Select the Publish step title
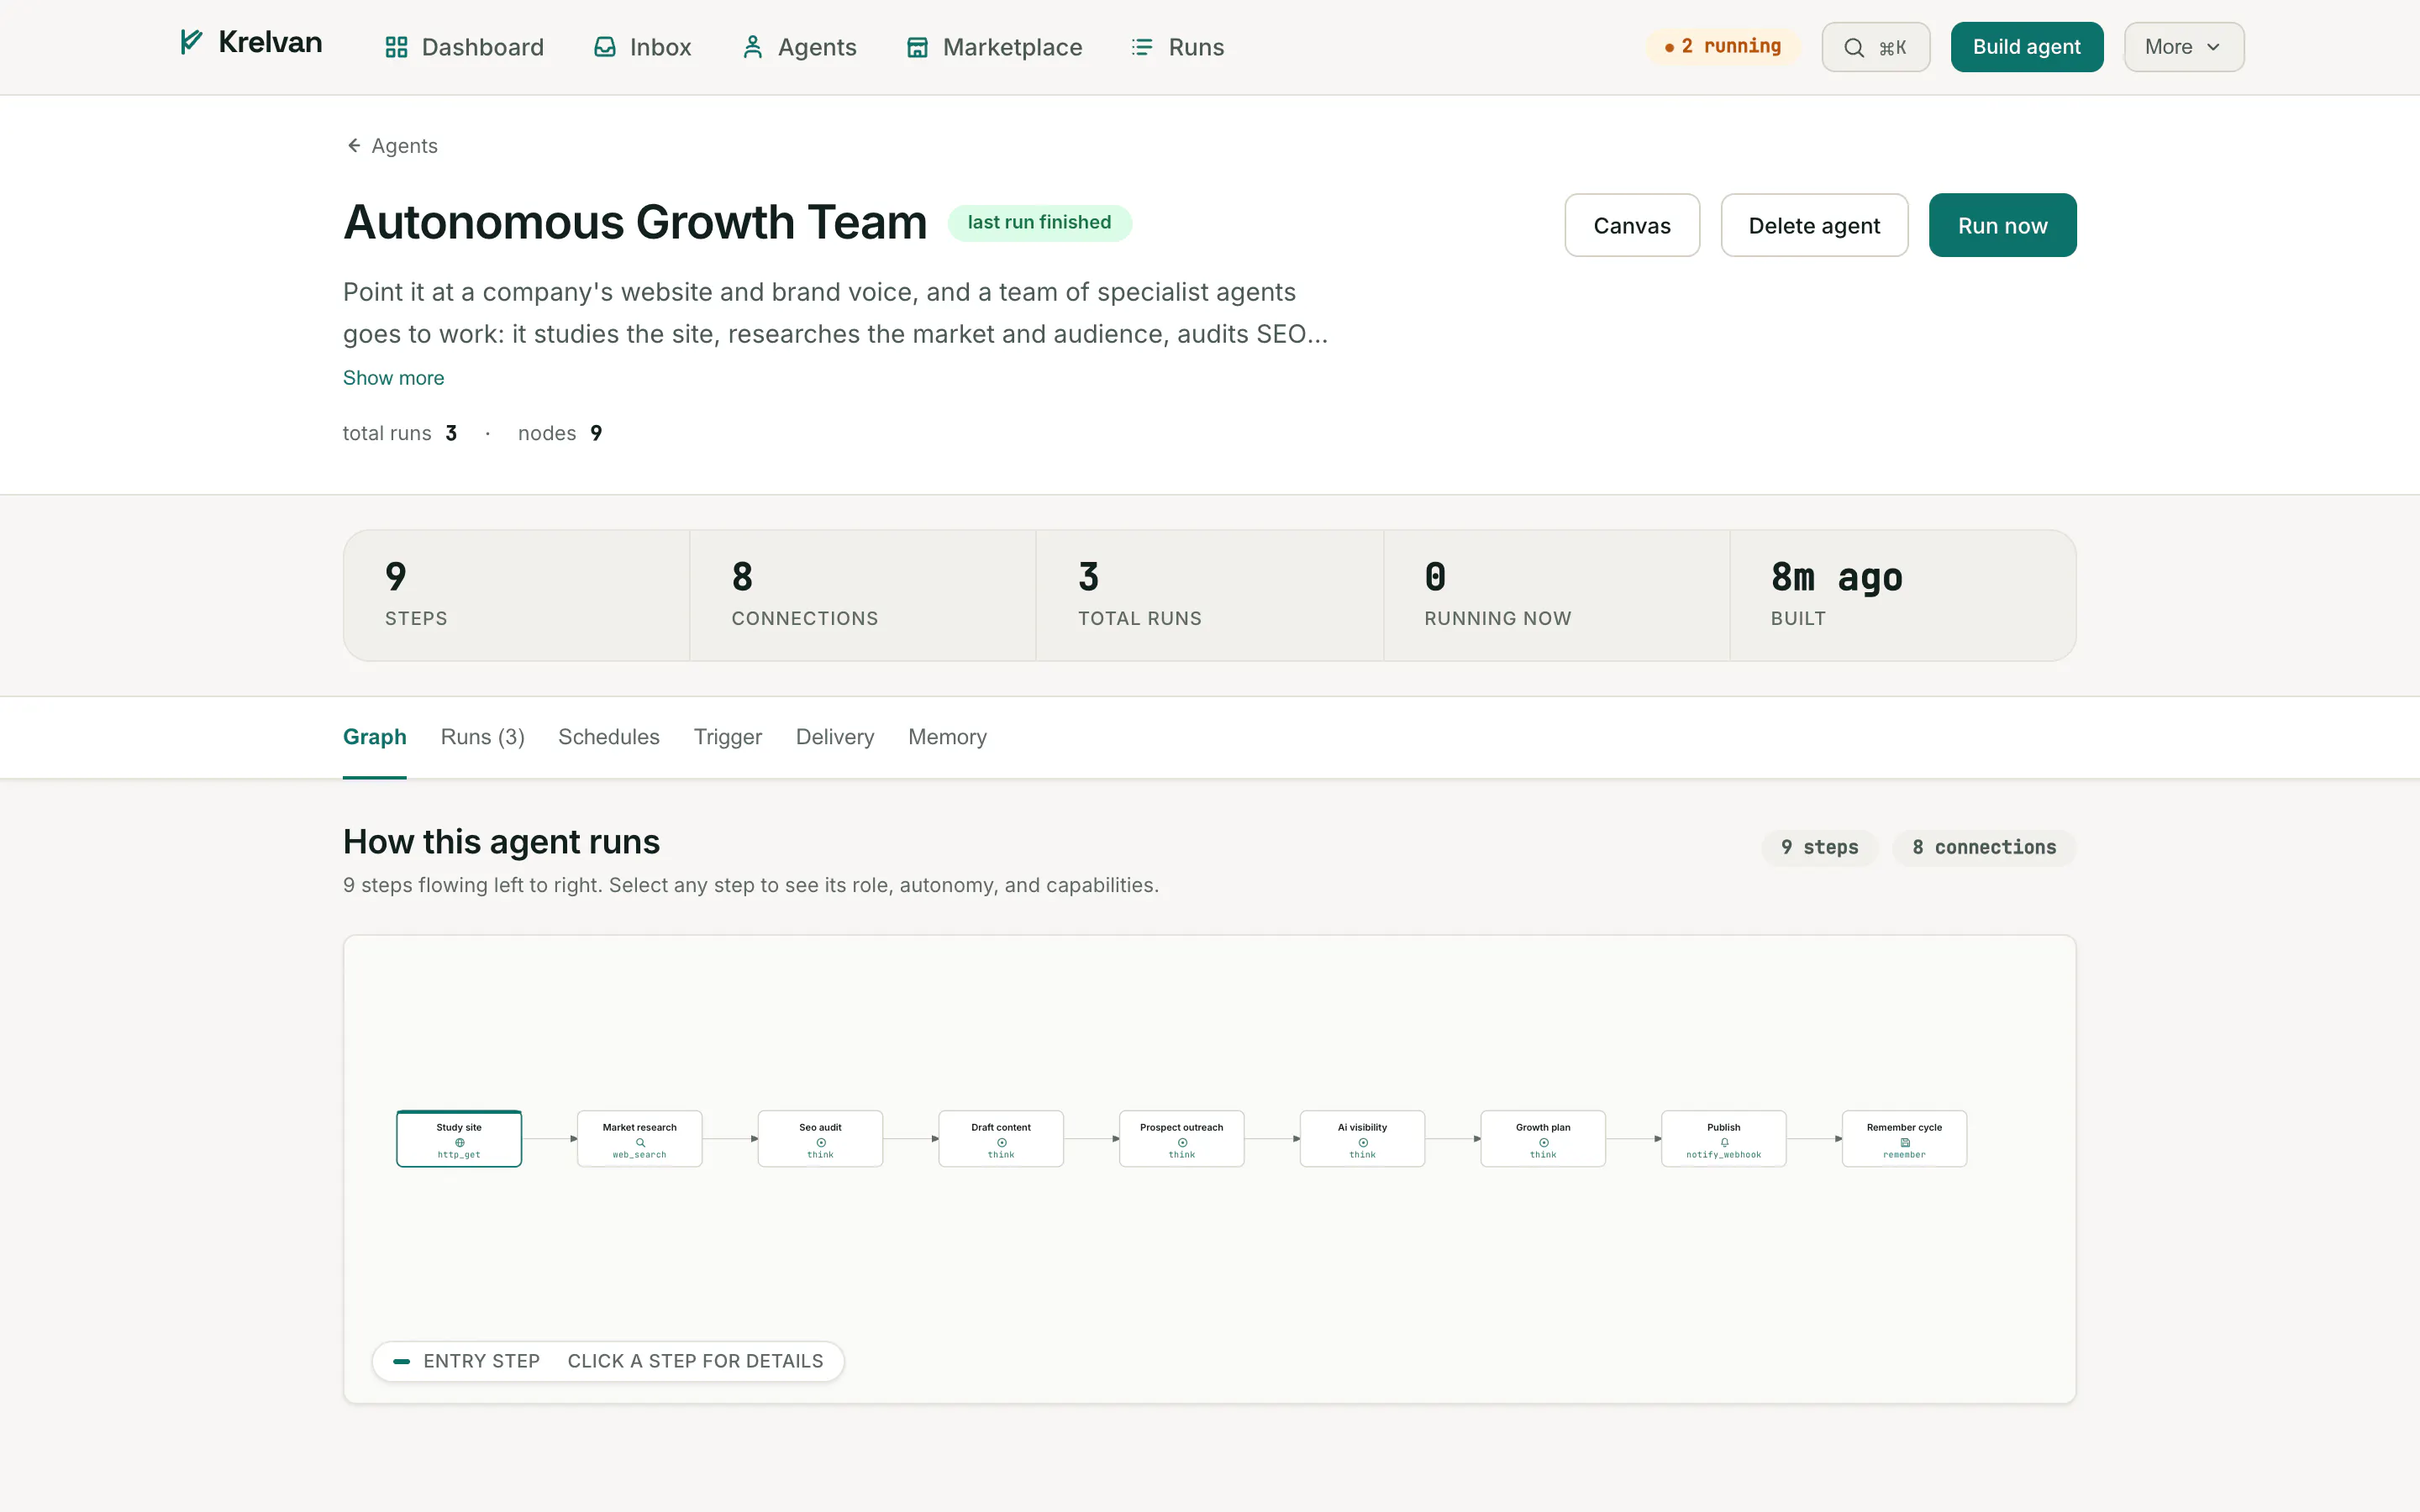 [1724, 1127]
